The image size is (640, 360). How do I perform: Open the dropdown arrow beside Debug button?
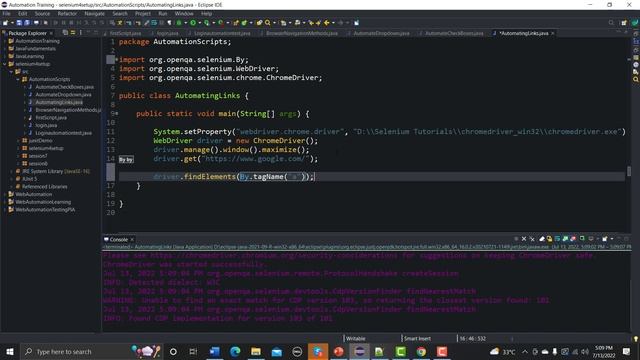tap(185, 23)
